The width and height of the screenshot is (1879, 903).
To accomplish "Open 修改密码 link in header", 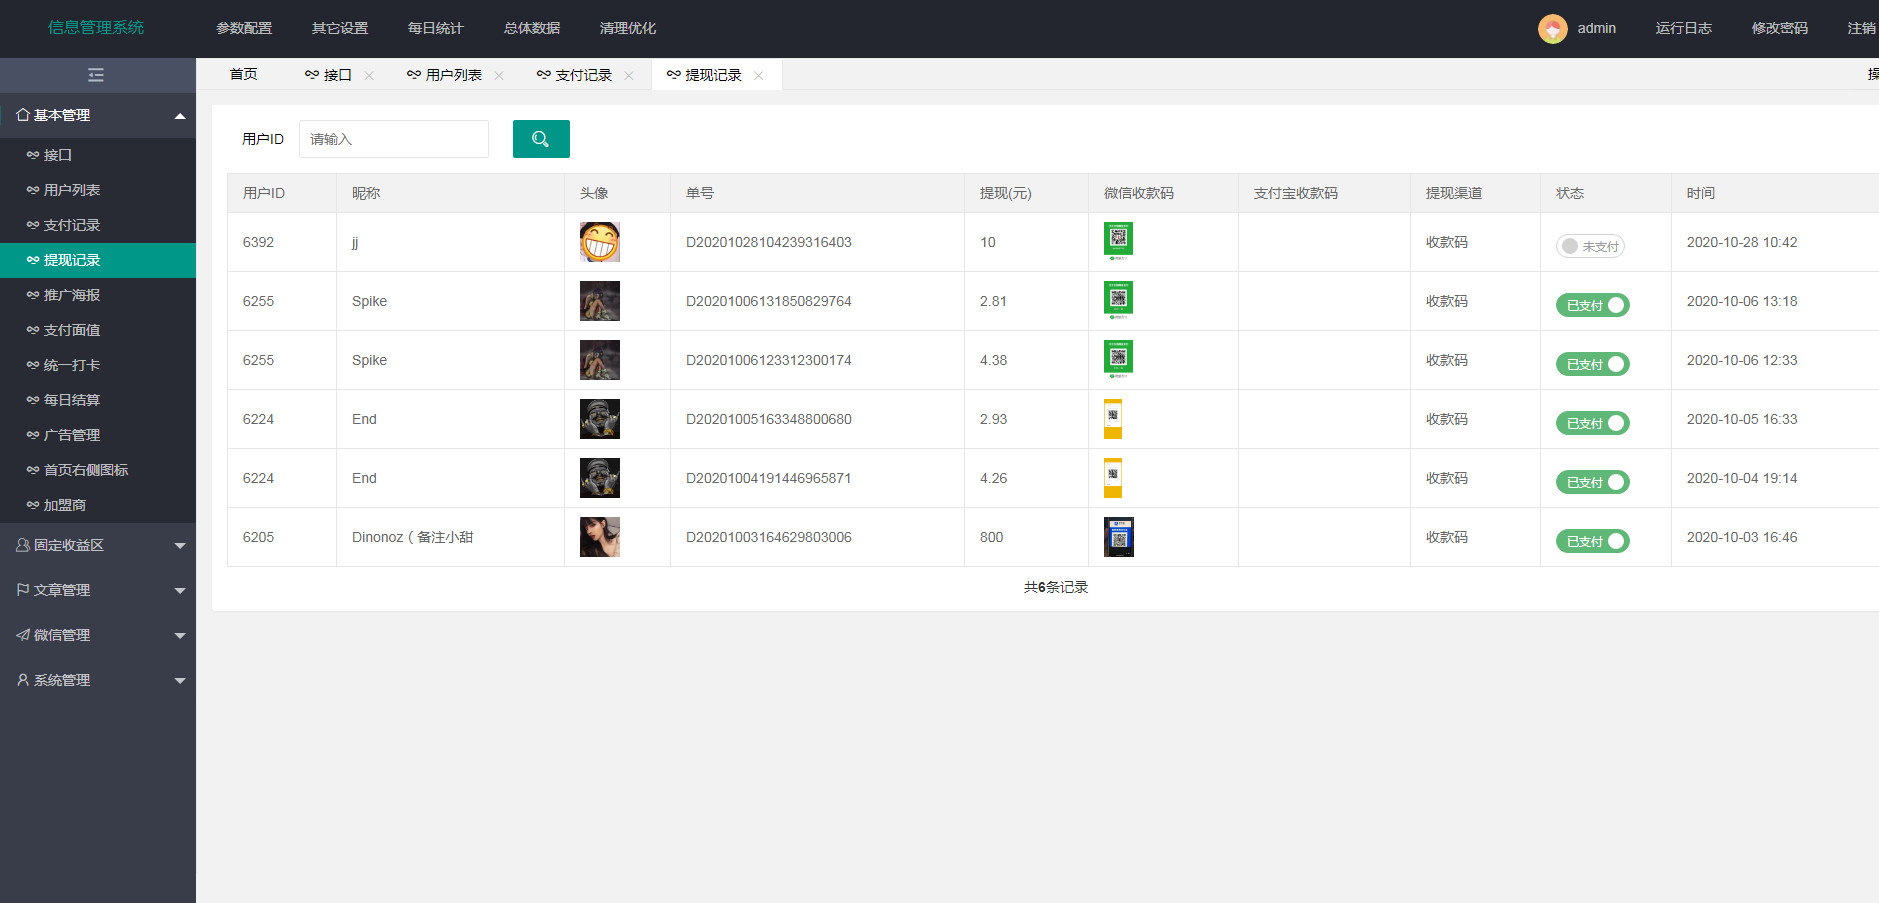I will coord(1780,28).
